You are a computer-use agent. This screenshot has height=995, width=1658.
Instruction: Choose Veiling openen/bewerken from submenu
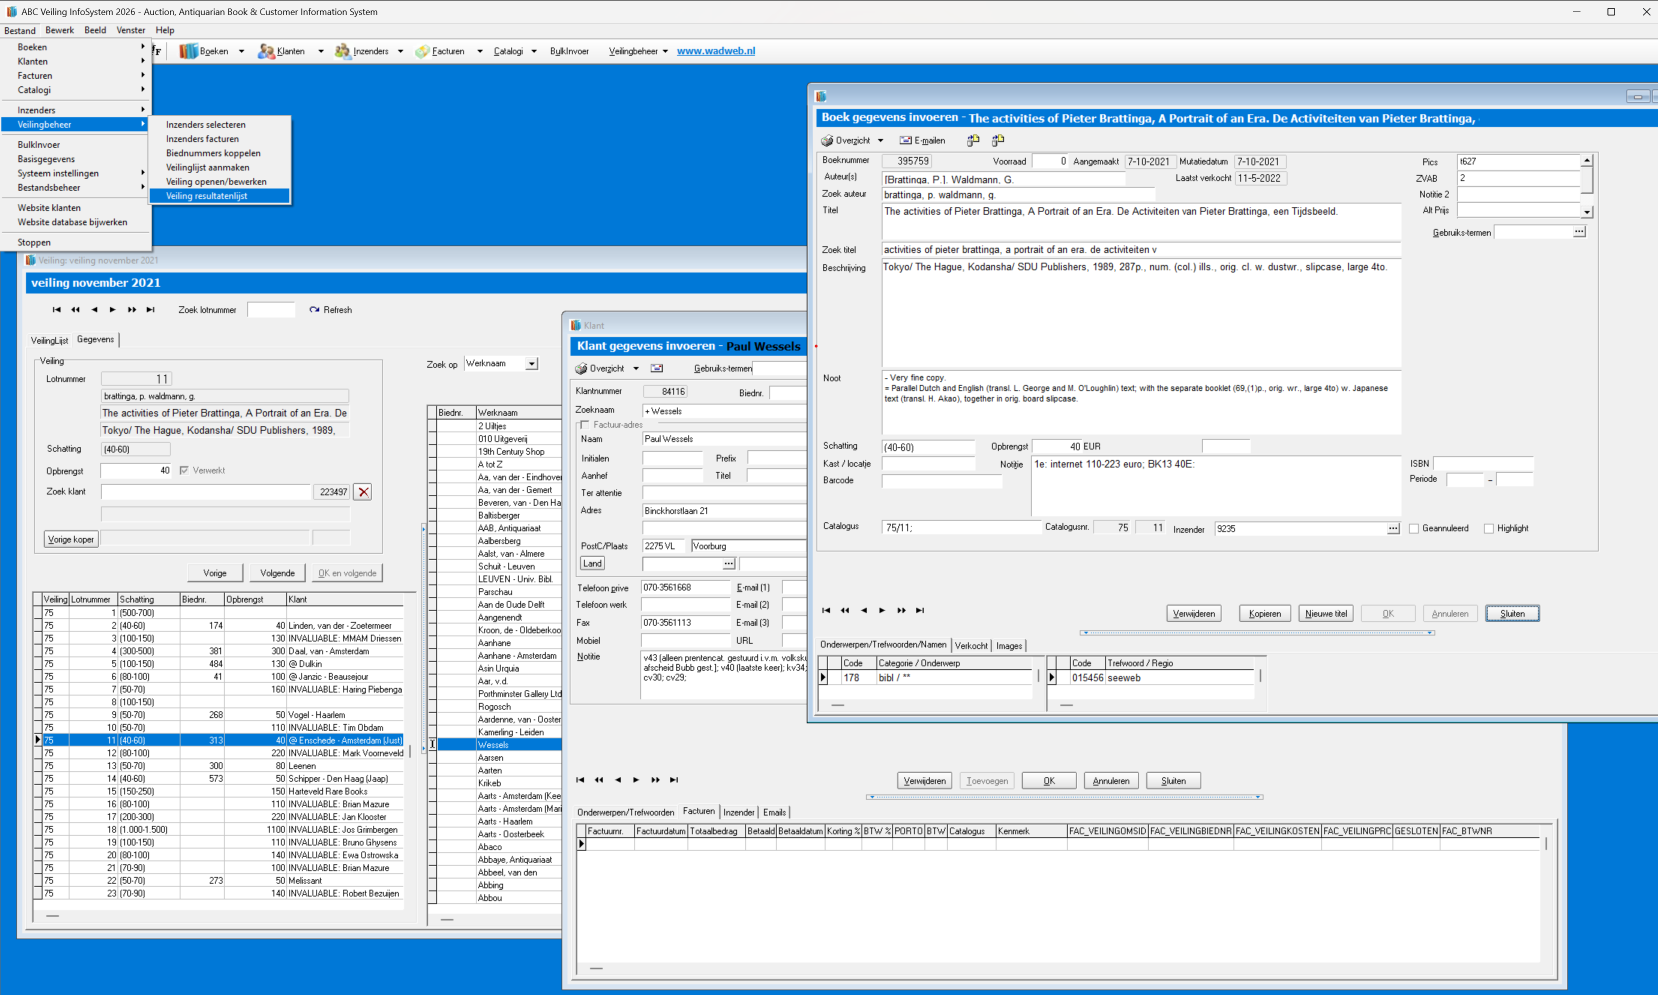click(x=216, y=182)
